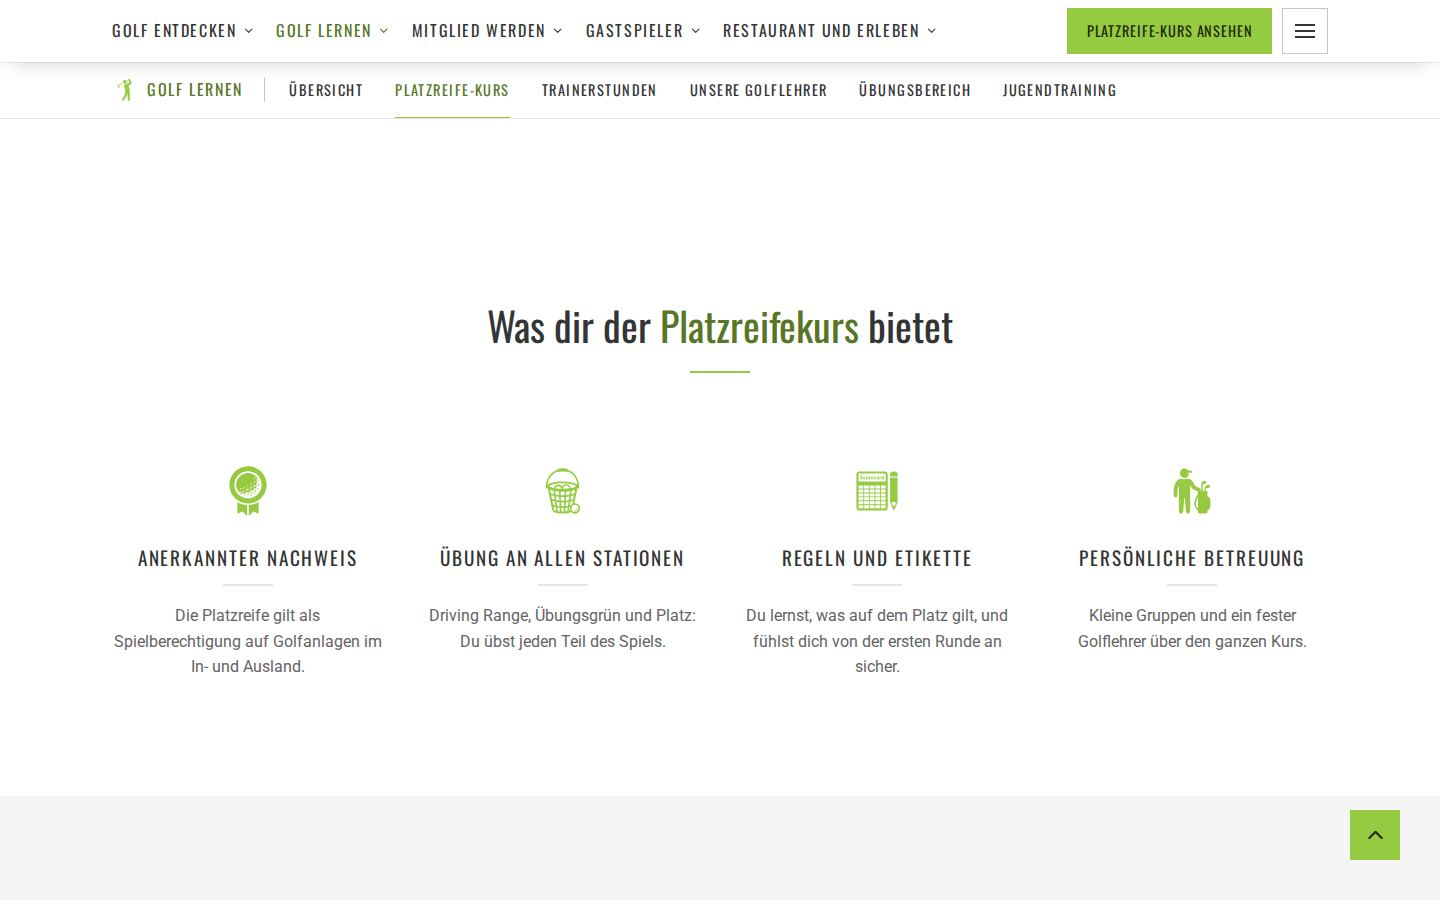Go to the Übersicht tab
This screenshot has height=900, width=1440.
[x=326, y=90]
